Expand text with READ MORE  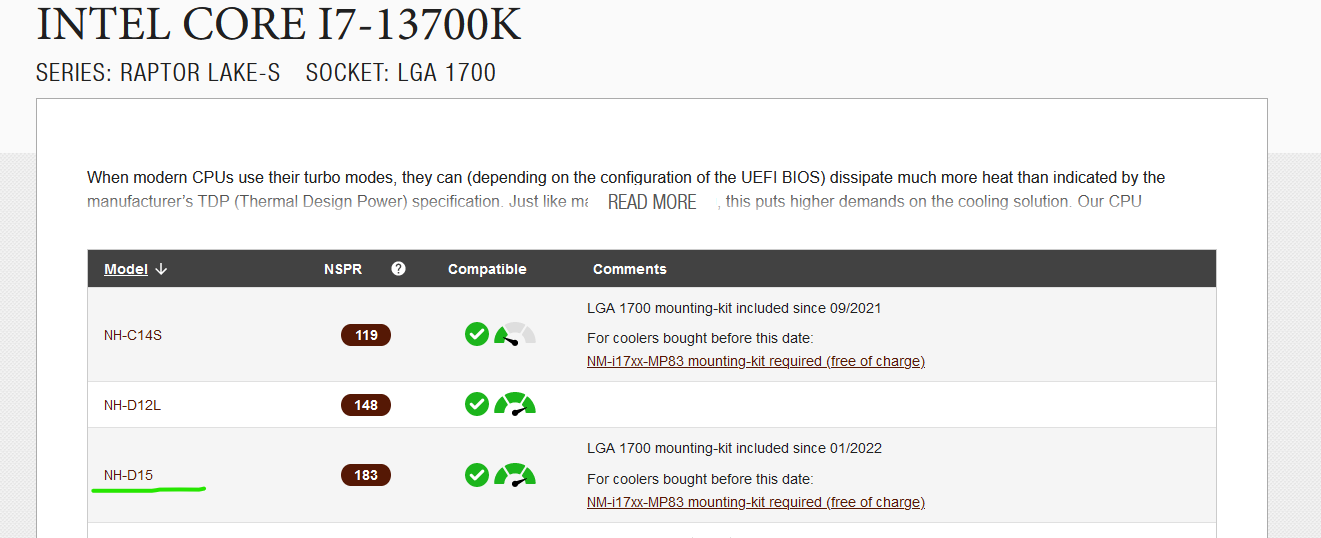point(652,202)
